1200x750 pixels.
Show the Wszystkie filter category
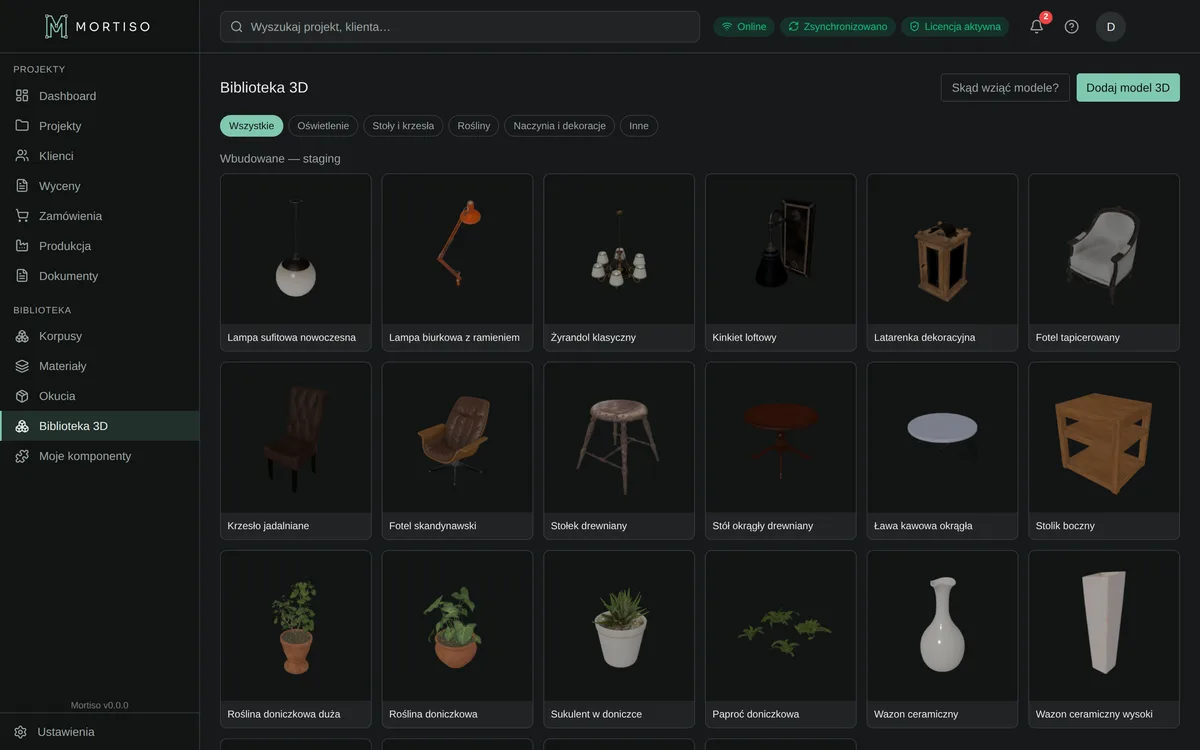tap(252, 126)
